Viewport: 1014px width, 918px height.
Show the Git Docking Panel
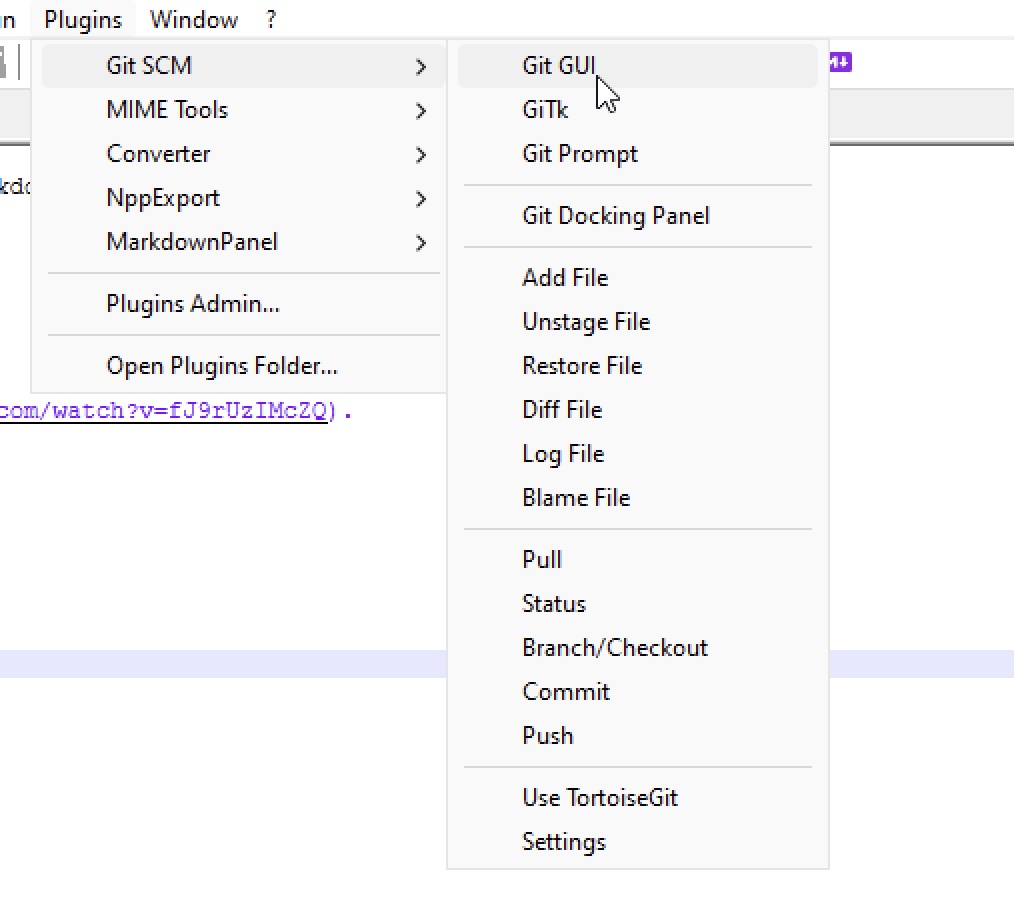click(616, 216)
